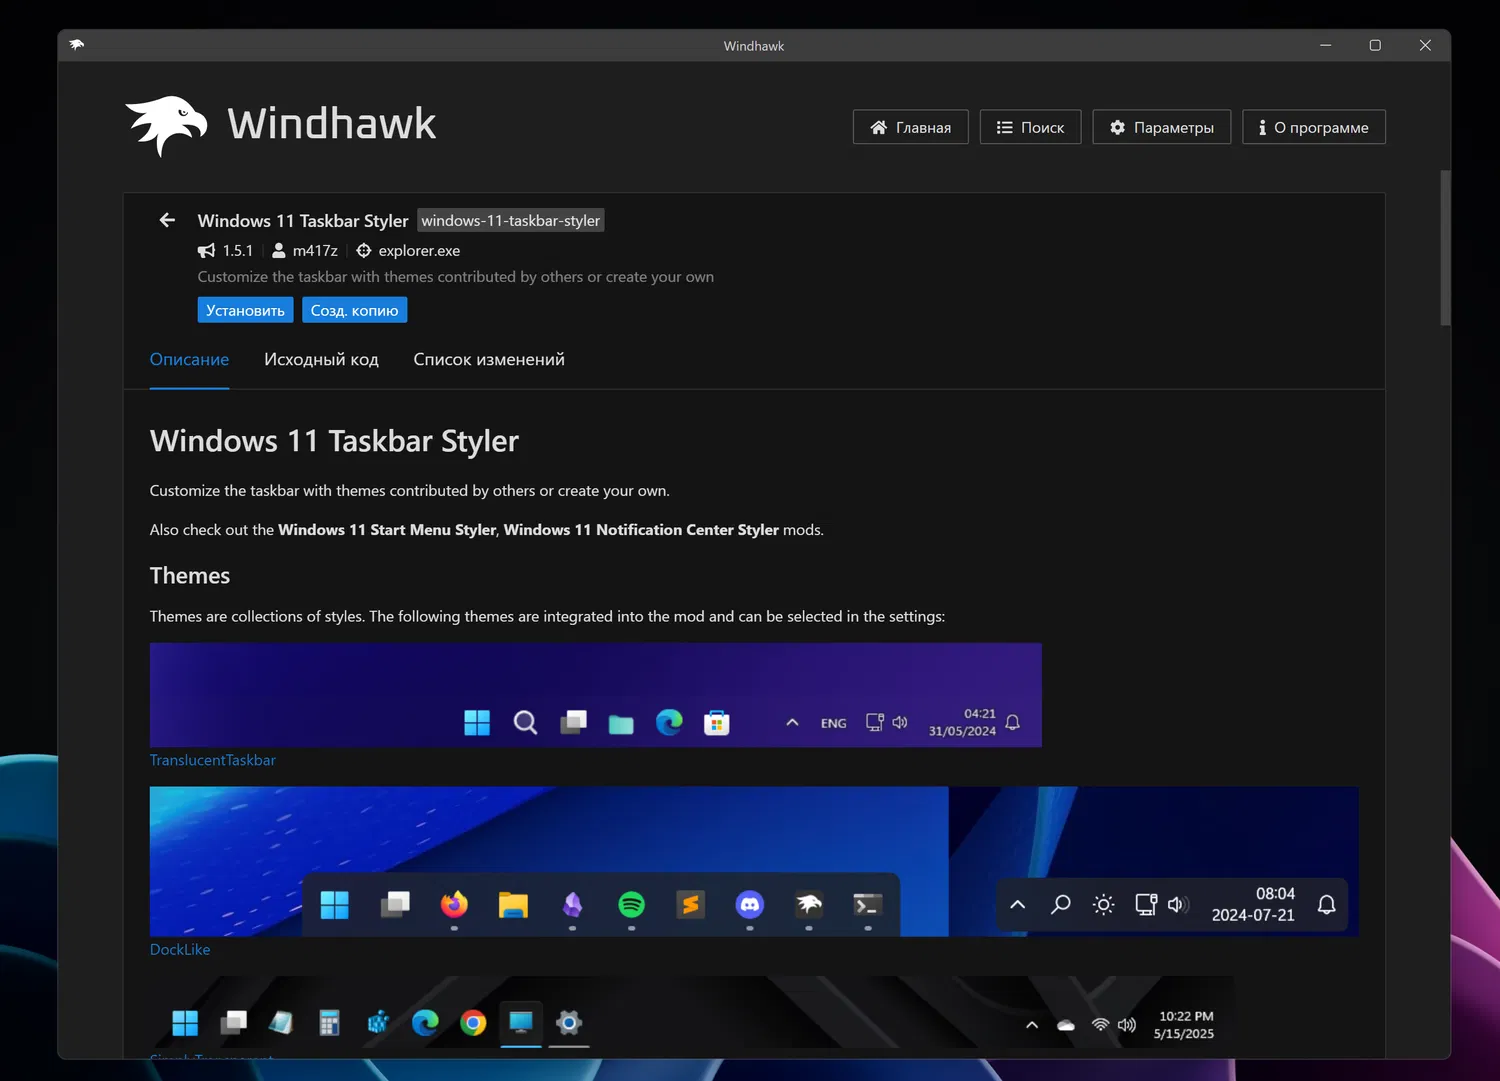Click the windows-11-taskbar-styler ID badge

(x=511, y=221)
